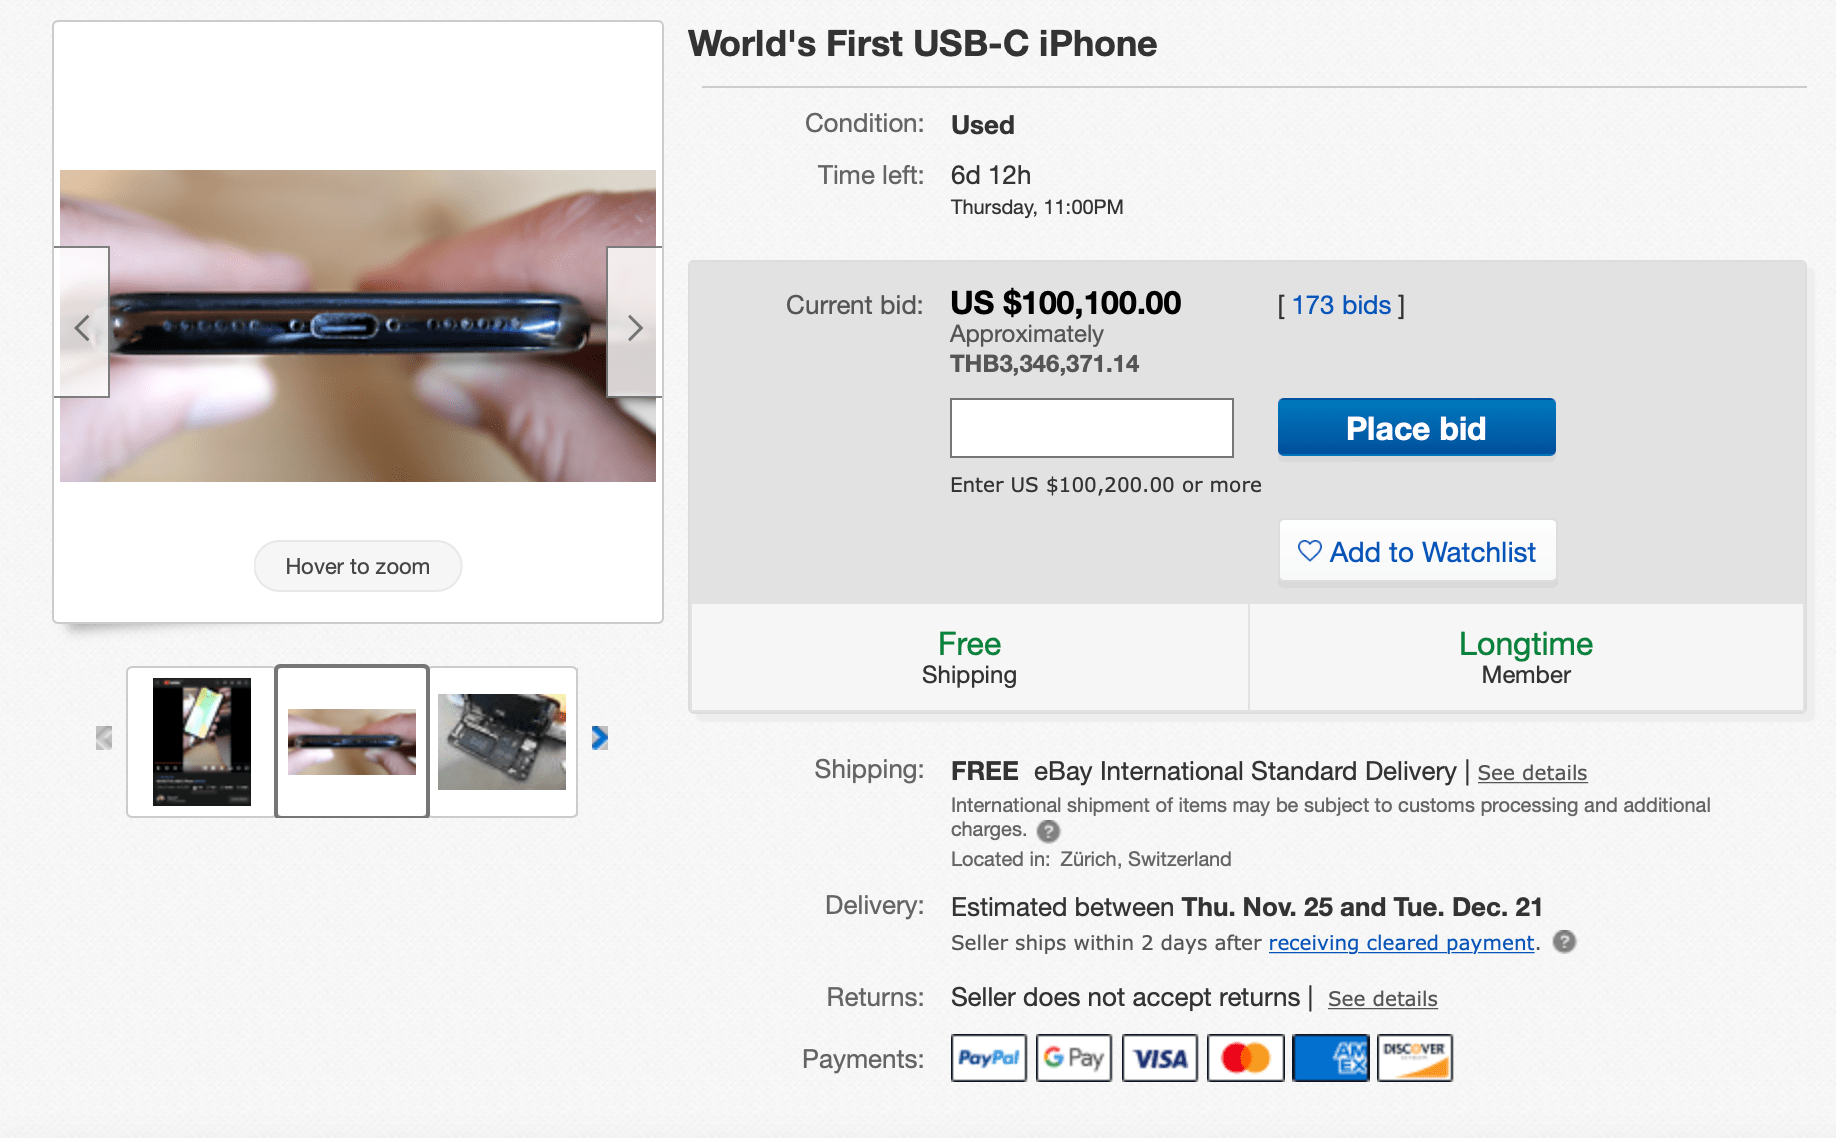The height and width of the screenshot is (1138, 1836).
Task: Click the Mastercard icon
Action: pos(1245,1058)
